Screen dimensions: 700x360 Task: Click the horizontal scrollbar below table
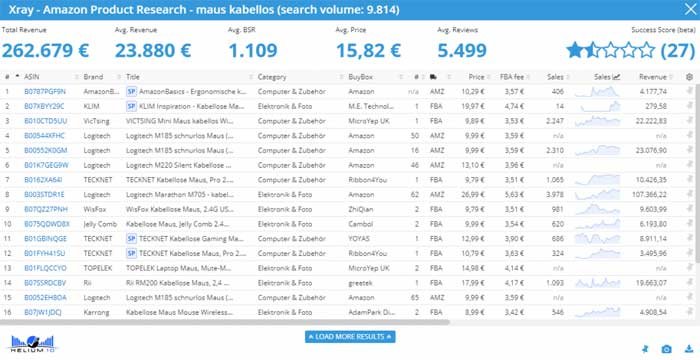pyautogui.click(x=225, y=322)
